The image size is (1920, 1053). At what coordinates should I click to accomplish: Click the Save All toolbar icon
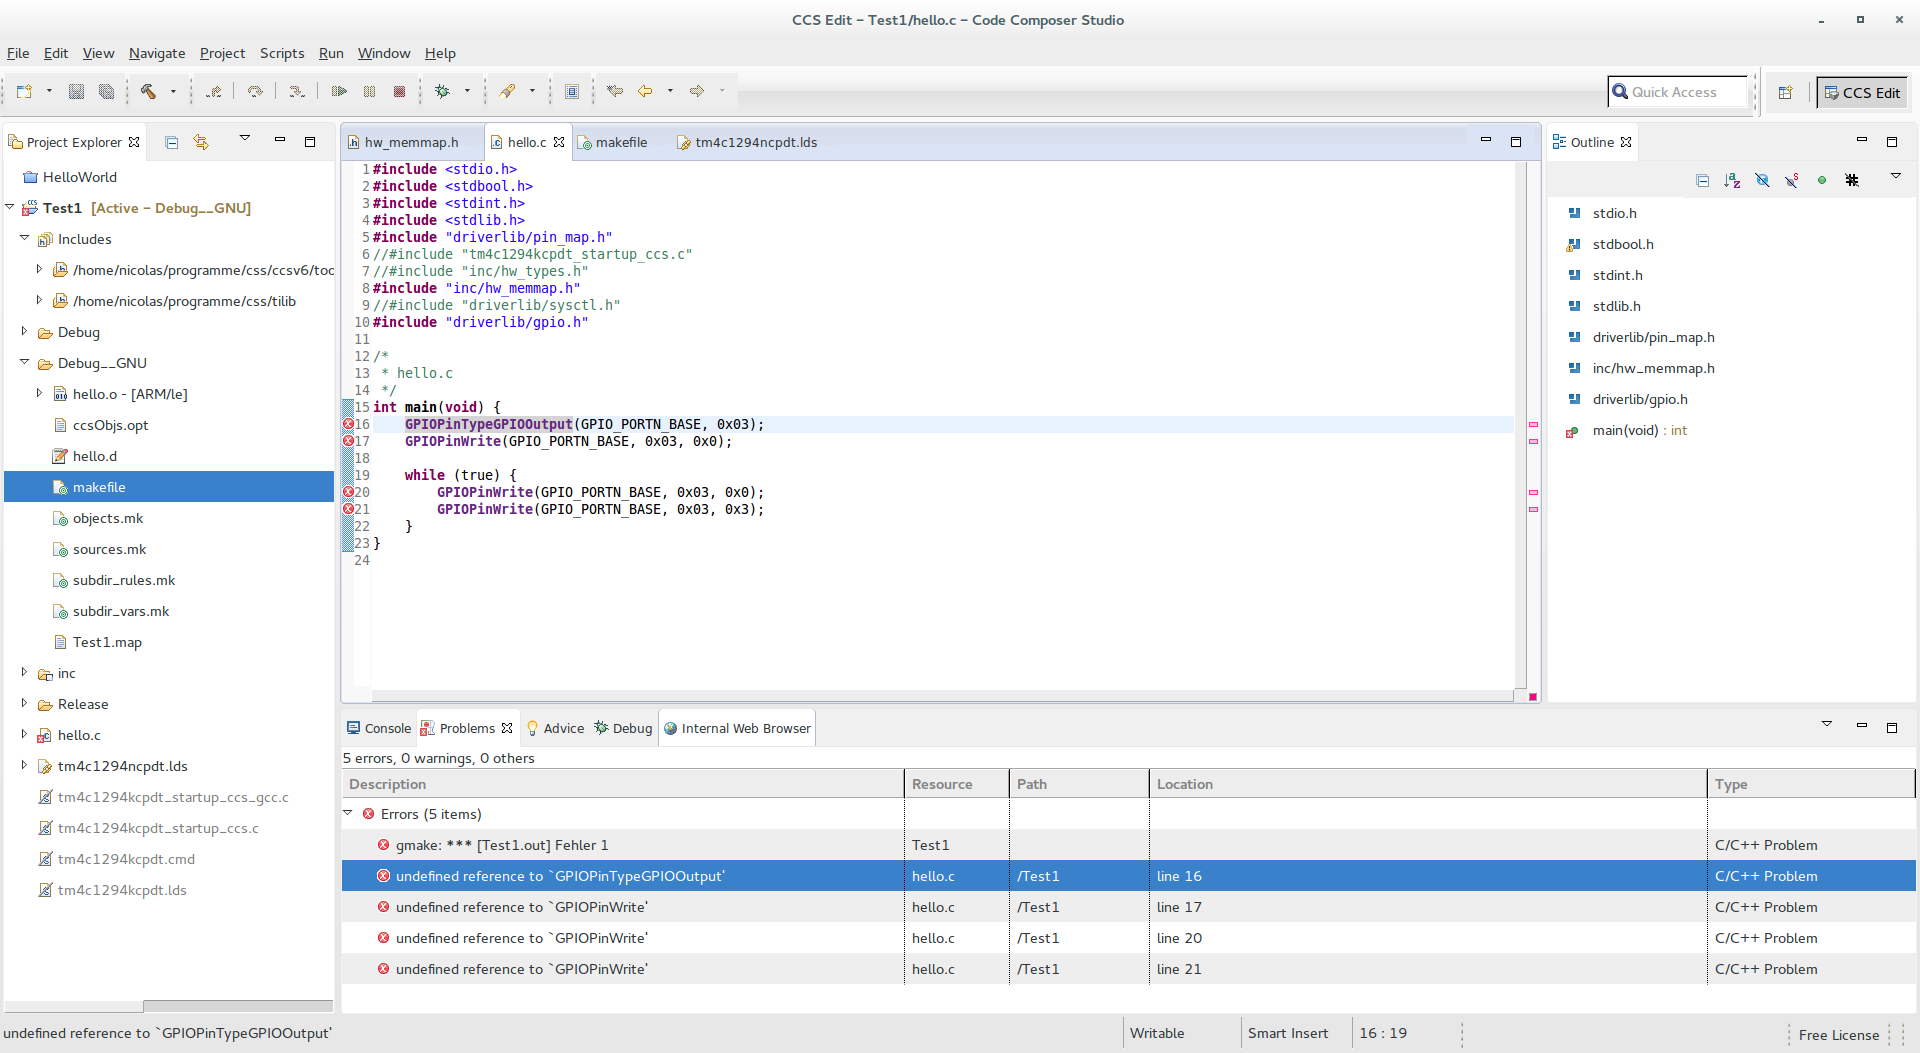[106, 90]
